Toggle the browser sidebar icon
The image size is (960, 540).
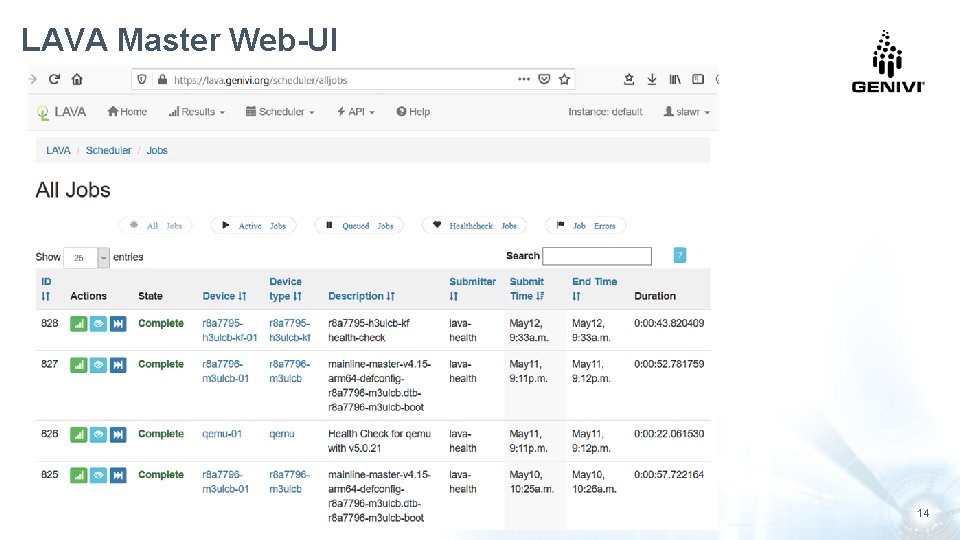[698, 79]
